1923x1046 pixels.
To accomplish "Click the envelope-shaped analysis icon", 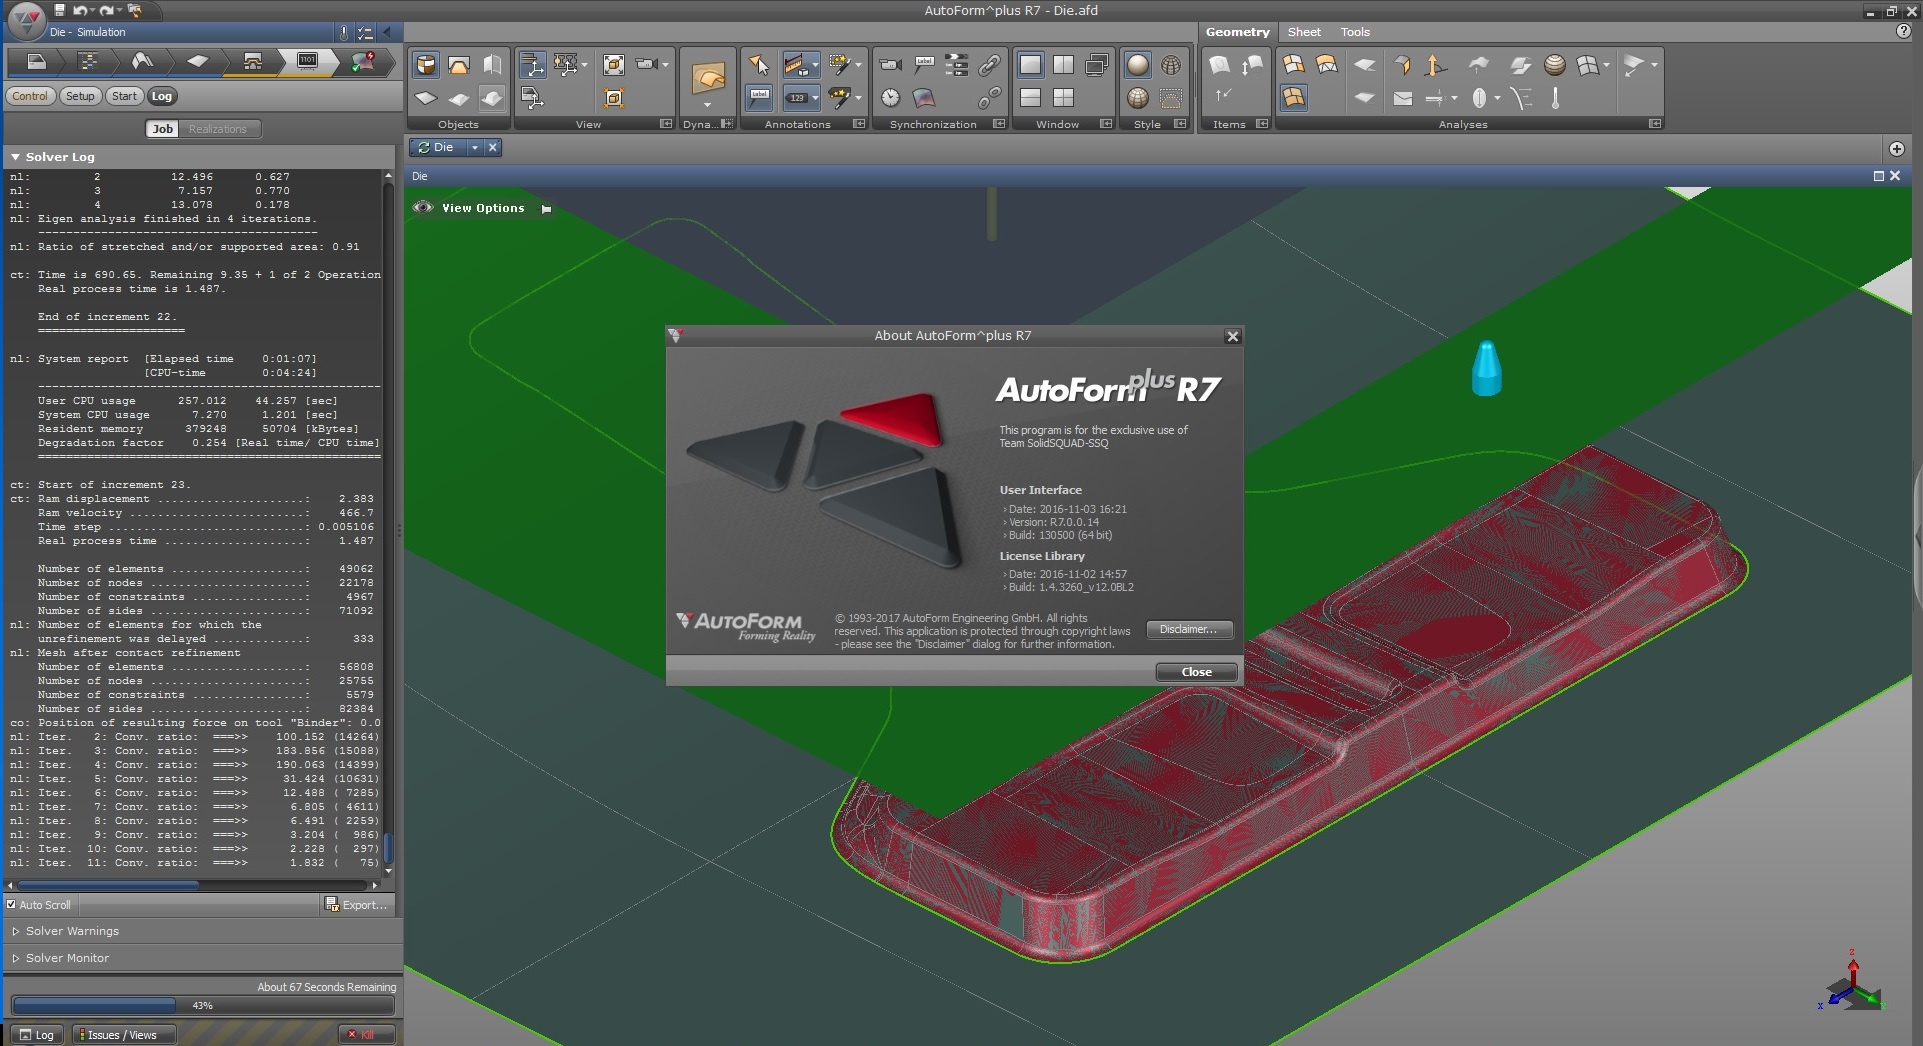I will [x=1403, y=98].
